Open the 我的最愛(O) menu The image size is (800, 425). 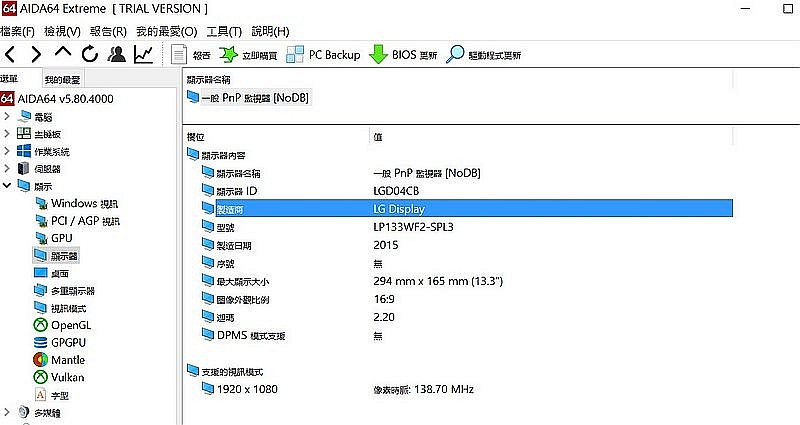(x=166, y=32)
